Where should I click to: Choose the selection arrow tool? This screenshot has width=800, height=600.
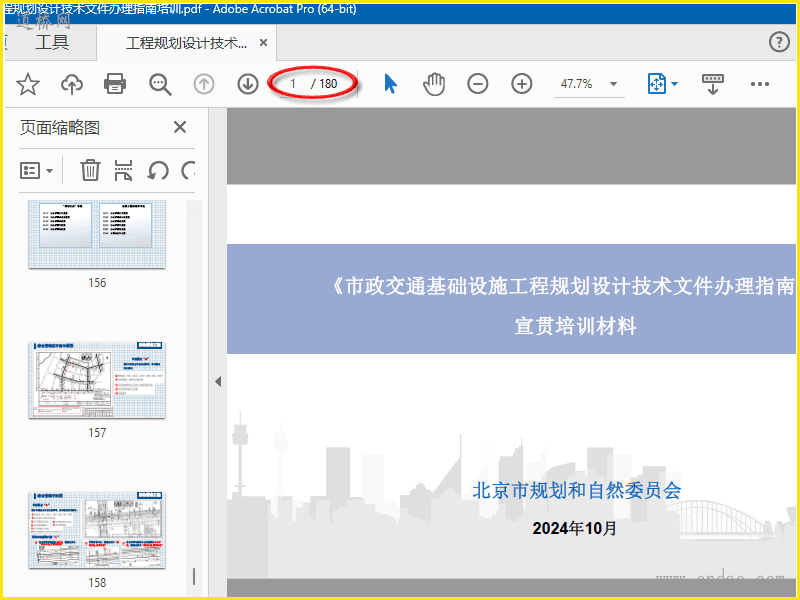[x=390, y=84]
